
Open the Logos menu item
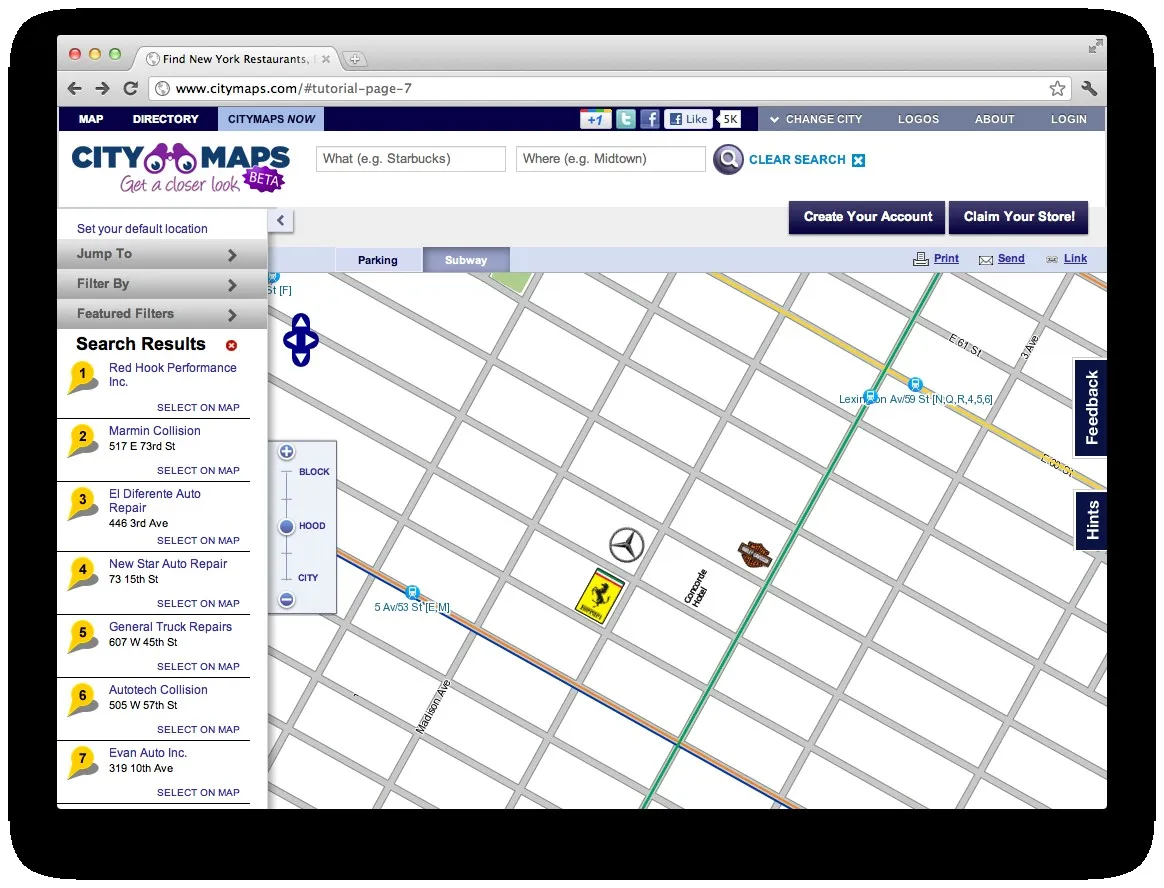coord(918,119)
